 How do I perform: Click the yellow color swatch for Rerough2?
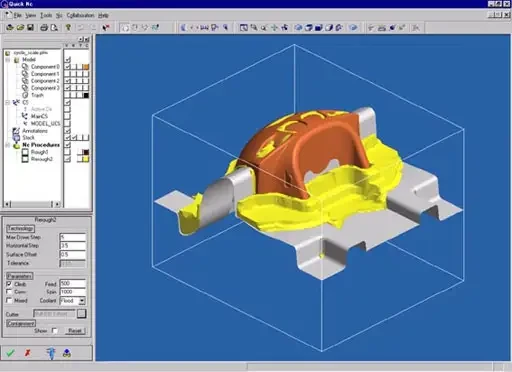(x=86, y=159)
